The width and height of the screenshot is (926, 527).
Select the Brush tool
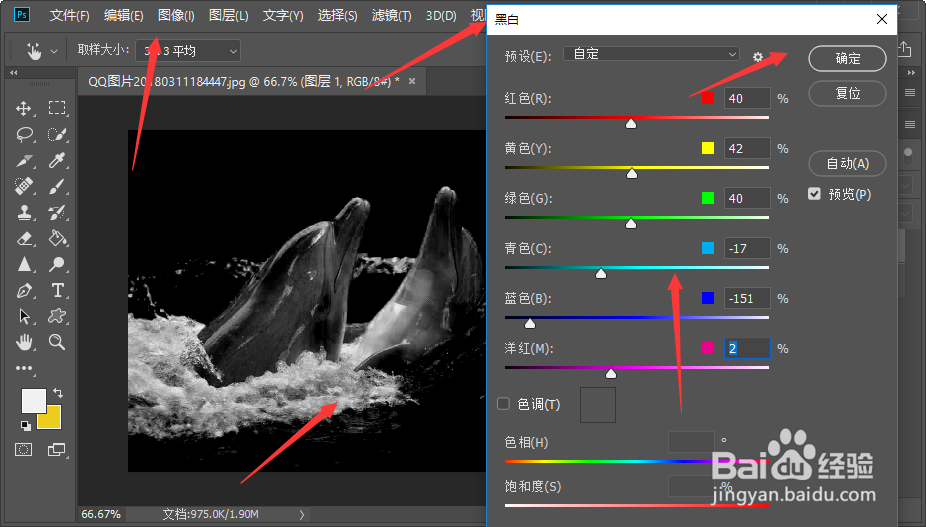pyautogui.click(x=57, y=186)
